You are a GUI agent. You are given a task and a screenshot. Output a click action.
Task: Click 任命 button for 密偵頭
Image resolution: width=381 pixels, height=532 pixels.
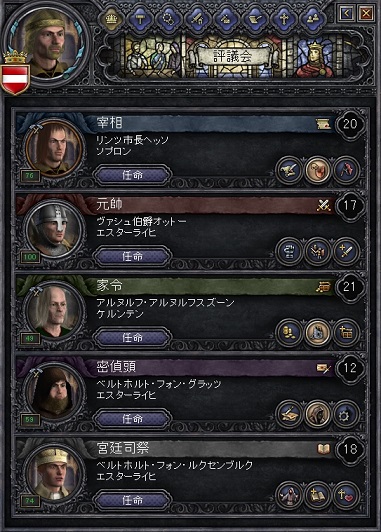(x=133, y=419)
